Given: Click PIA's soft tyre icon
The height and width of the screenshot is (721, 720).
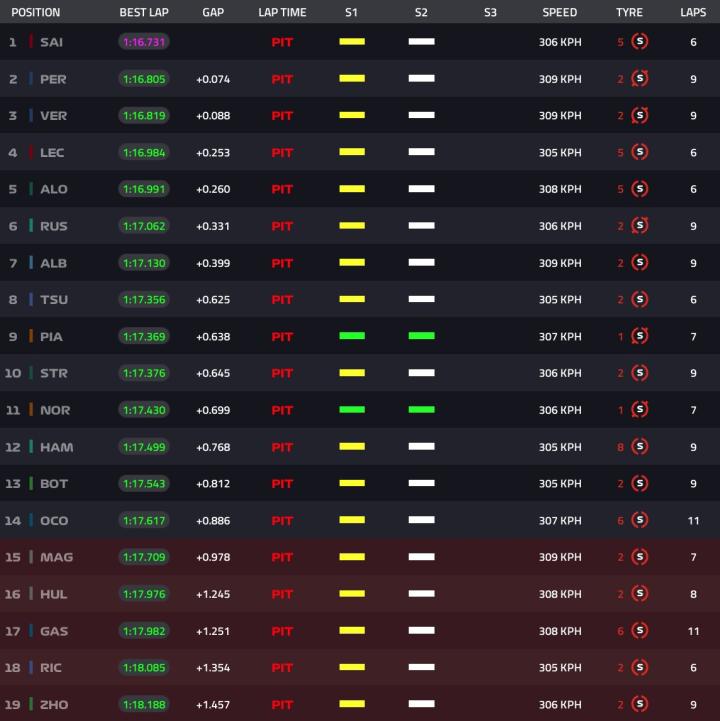Looking at the screenshot, I should coord(639,337).
